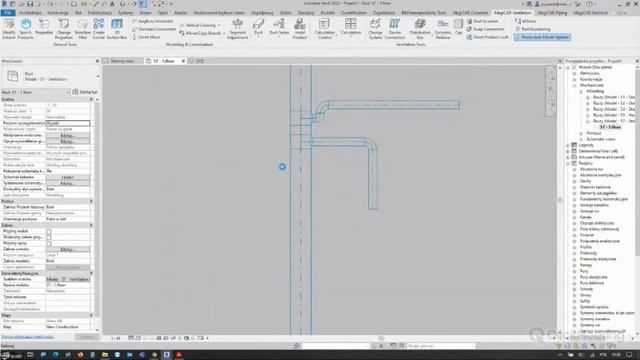Click the Change System tool

tap(375, 29)
